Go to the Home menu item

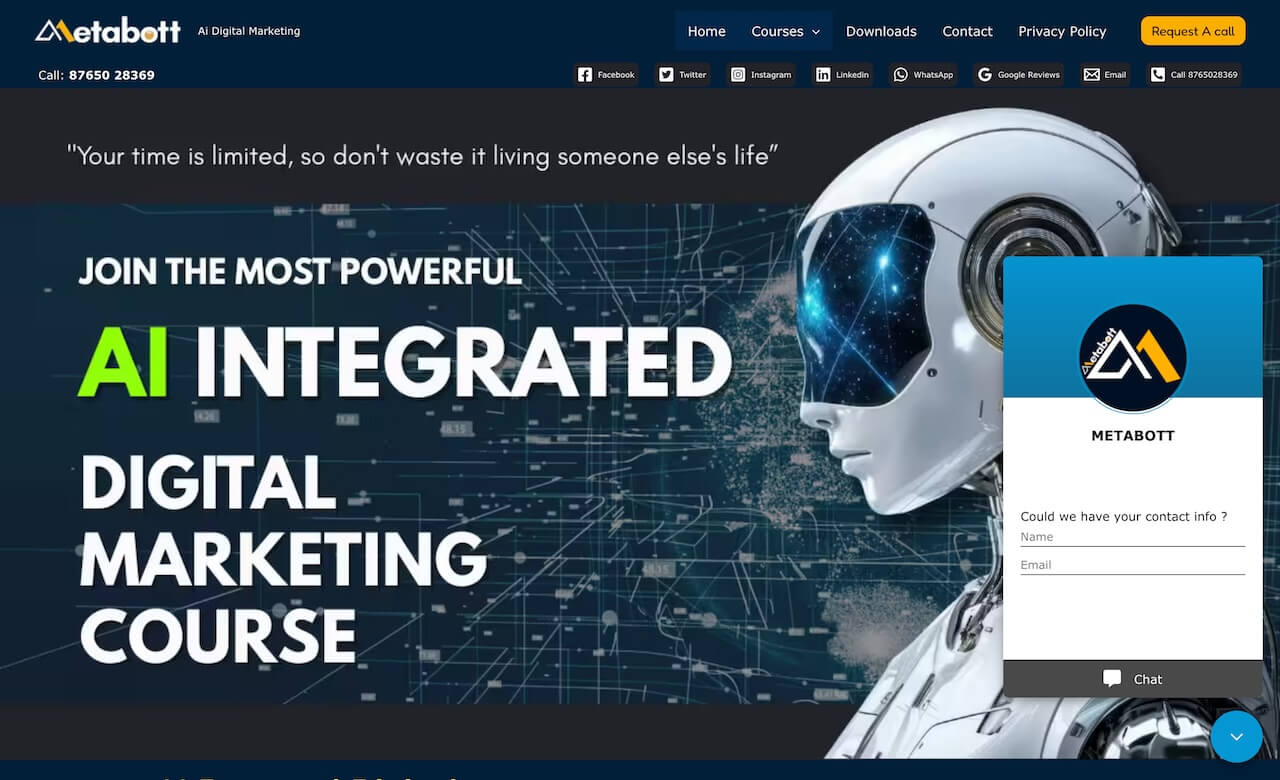tap(706, 31)
